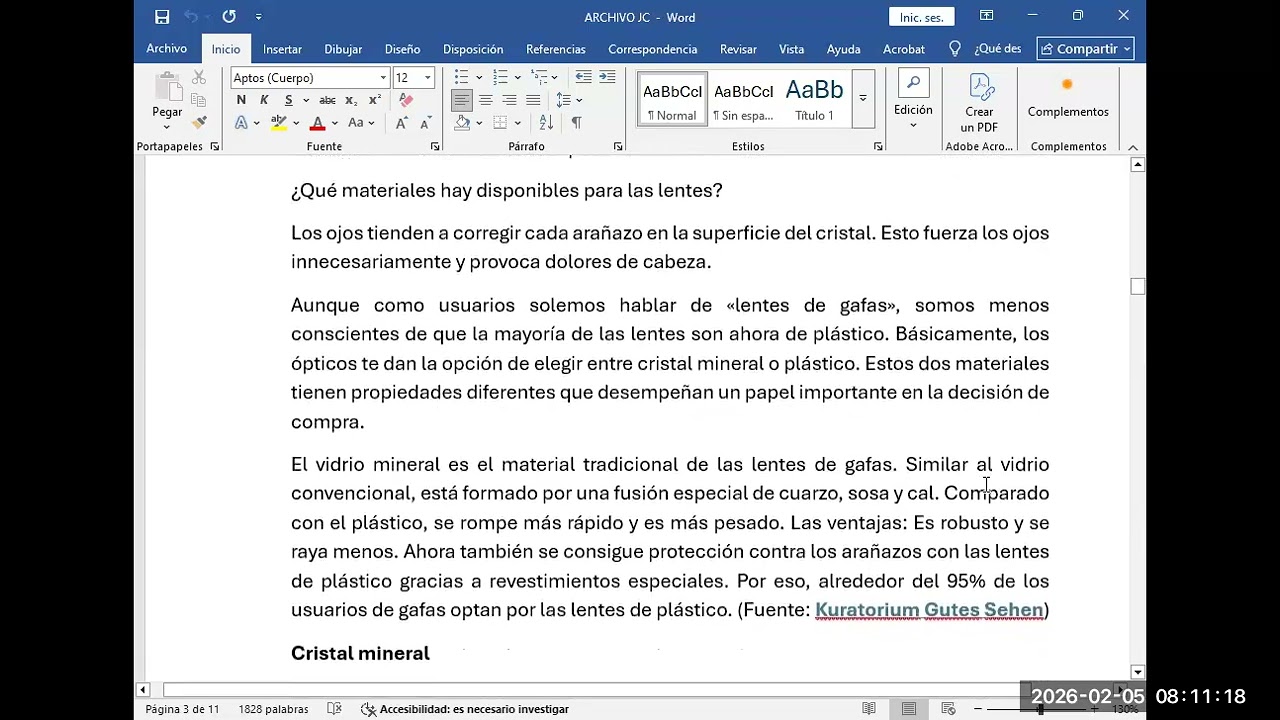Click Página 3 de 11 indicator
The width and height of the screenshot is (1280, 720).
[x=182, y=709]
